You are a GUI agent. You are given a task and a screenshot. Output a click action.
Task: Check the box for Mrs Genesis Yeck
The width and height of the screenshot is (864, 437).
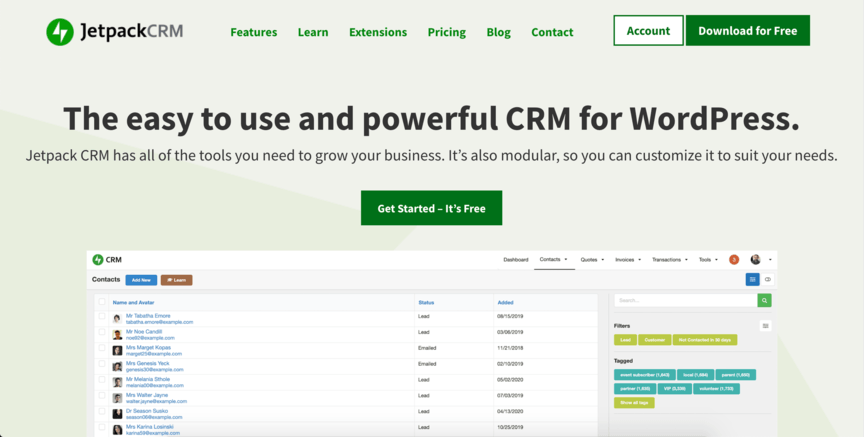click(101, 364)
